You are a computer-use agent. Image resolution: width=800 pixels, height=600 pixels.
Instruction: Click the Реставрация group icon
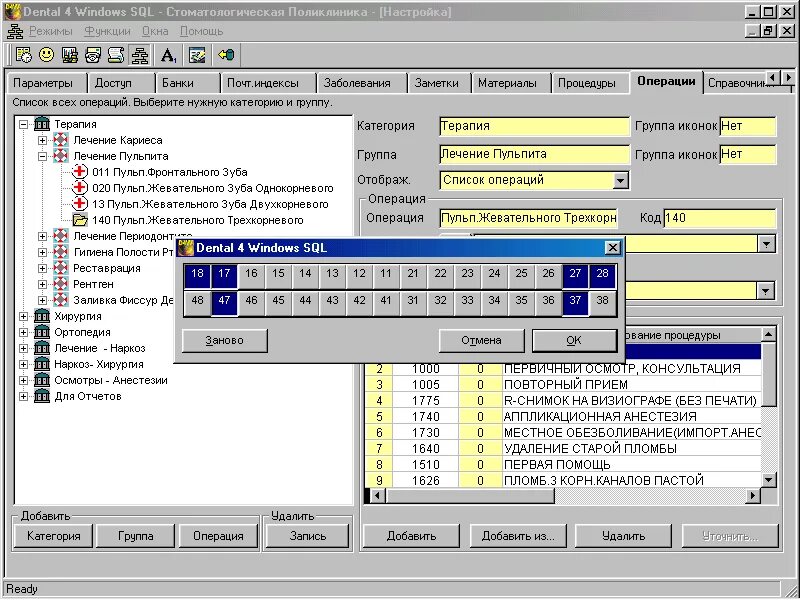(x=61, y=268)
